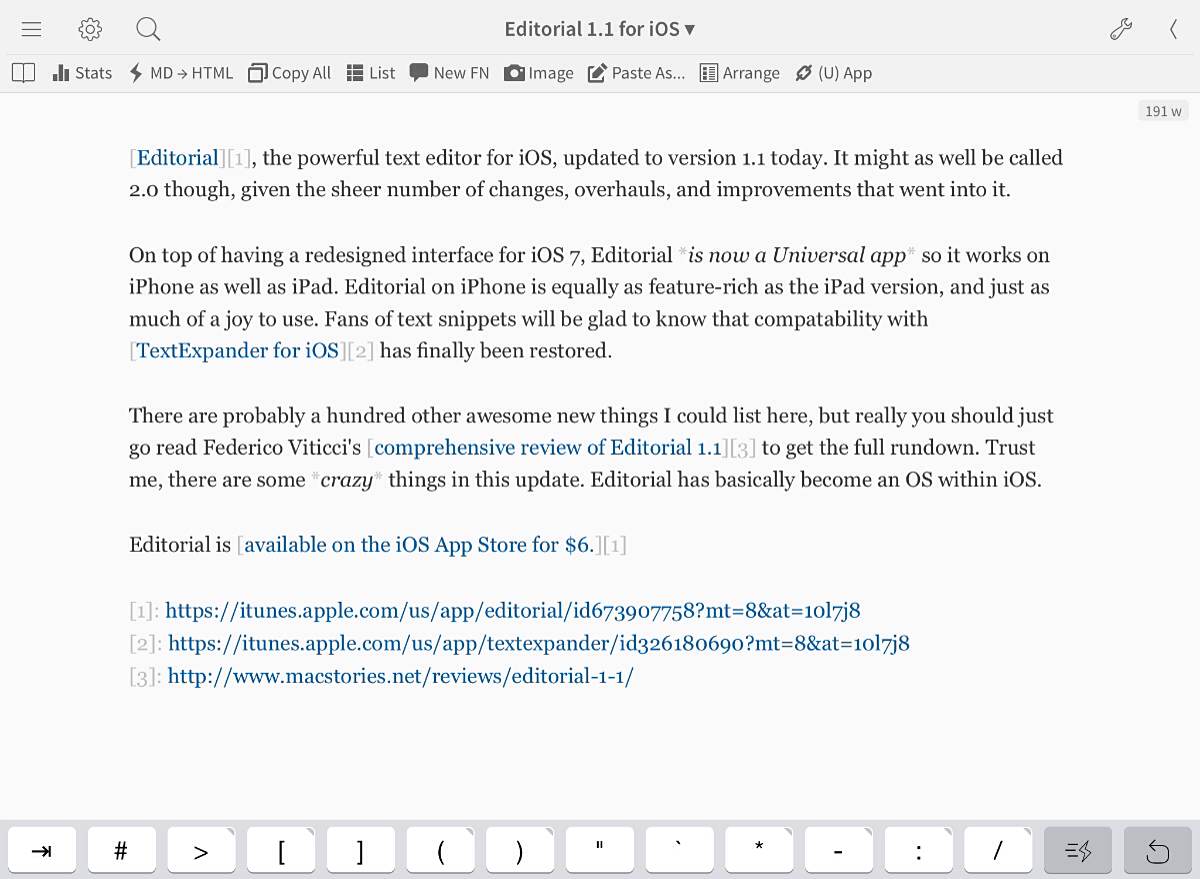This screenshot has height=879, width=1200.
Task: Run the Arrange workflow
Action: tap(740, 72)
